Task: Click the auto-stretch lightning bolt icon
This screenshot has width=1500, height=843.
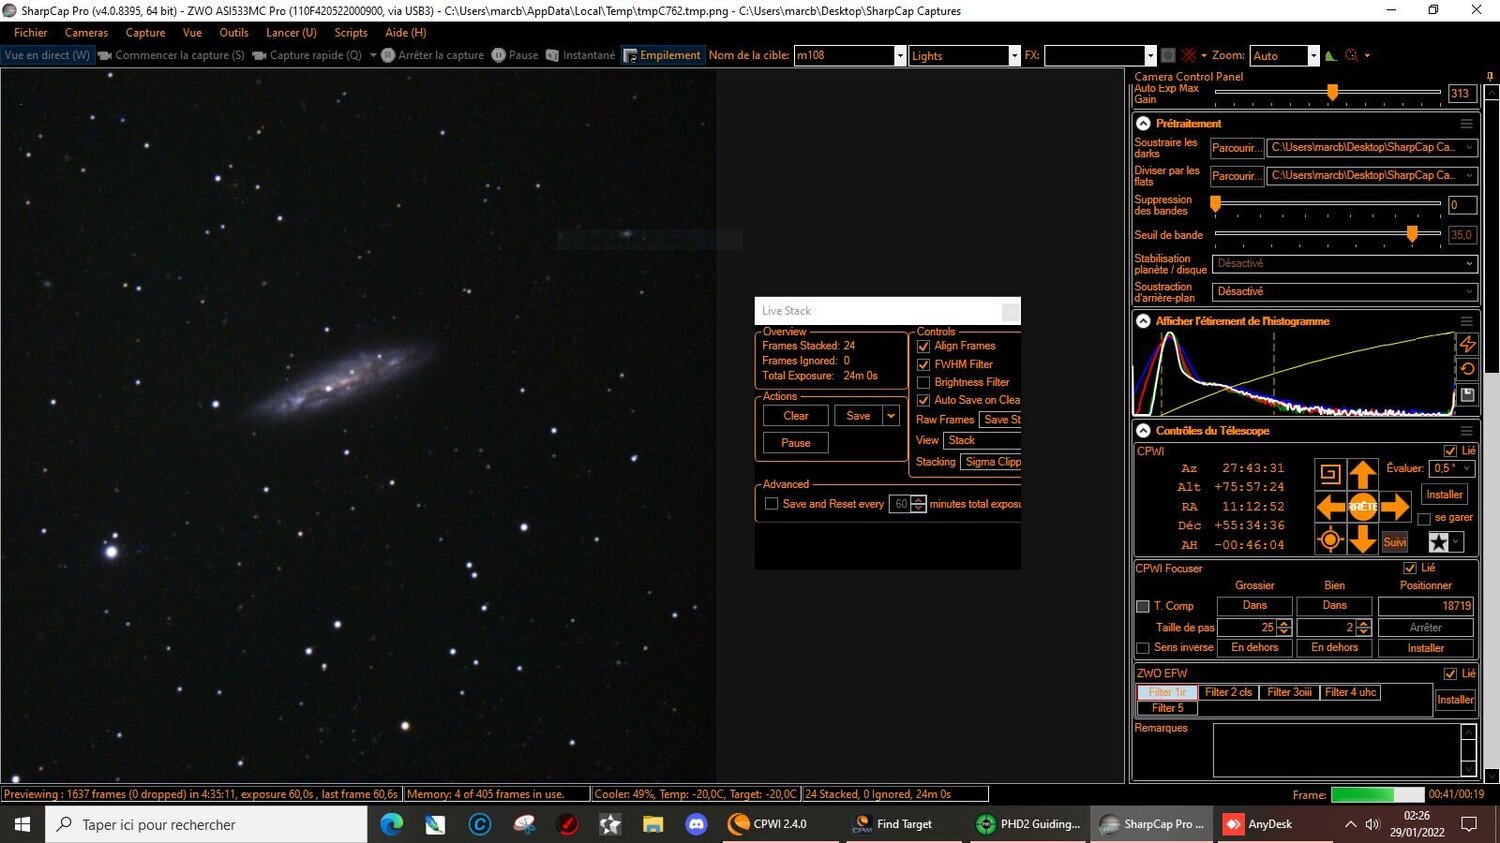Action: tap(1467, 344)
